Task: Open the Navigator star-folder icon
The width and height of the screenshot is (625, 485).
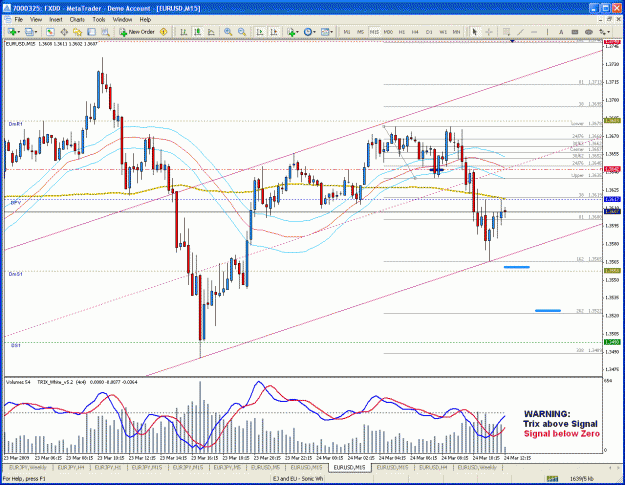Action: (77, 32)
